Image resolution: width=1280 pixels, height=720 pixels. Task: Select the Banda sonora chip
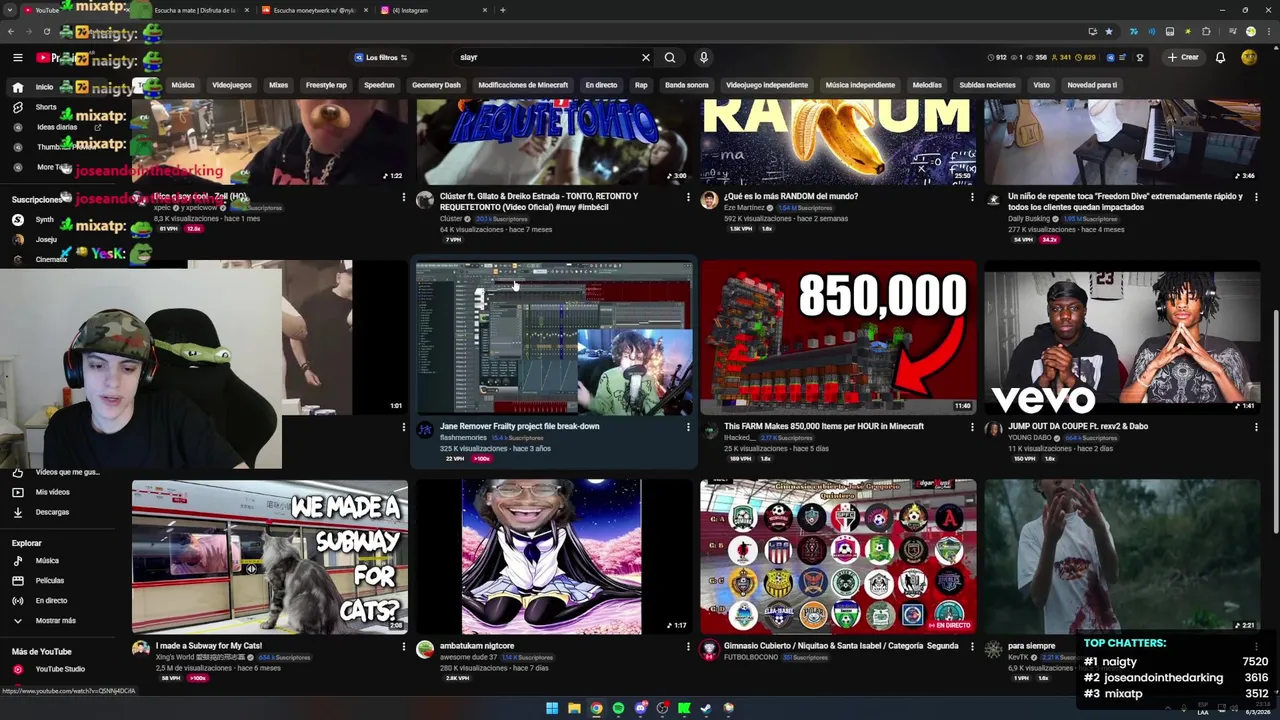point(687,85)
